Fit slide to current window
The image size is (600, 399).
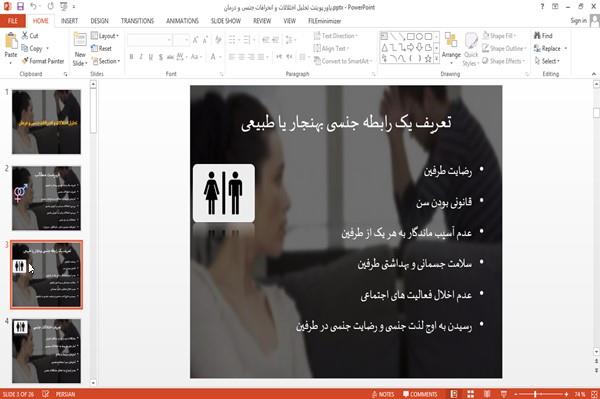595,394
